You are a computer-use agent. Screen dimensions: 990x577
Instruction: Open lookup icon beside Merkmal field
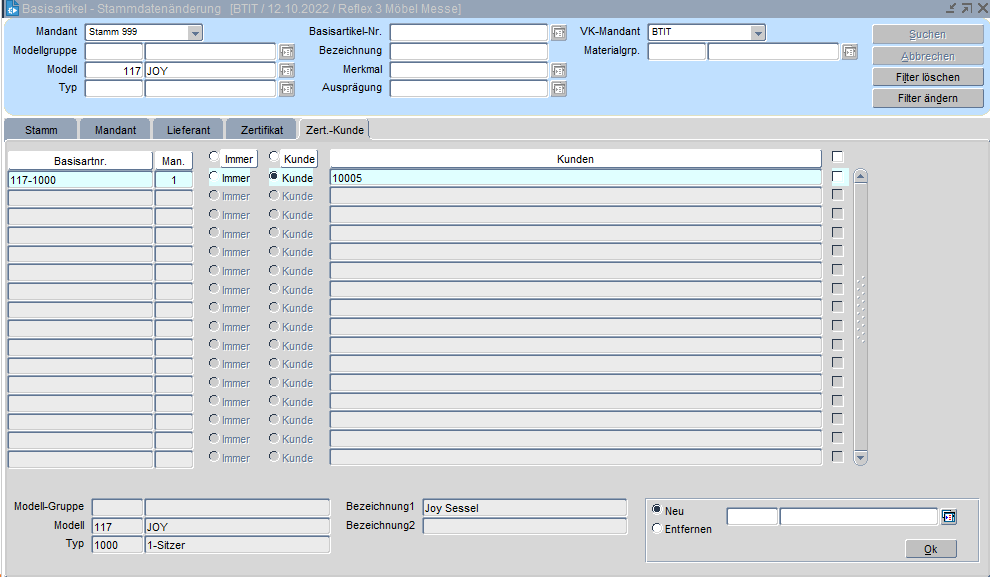tap(559, 71)
